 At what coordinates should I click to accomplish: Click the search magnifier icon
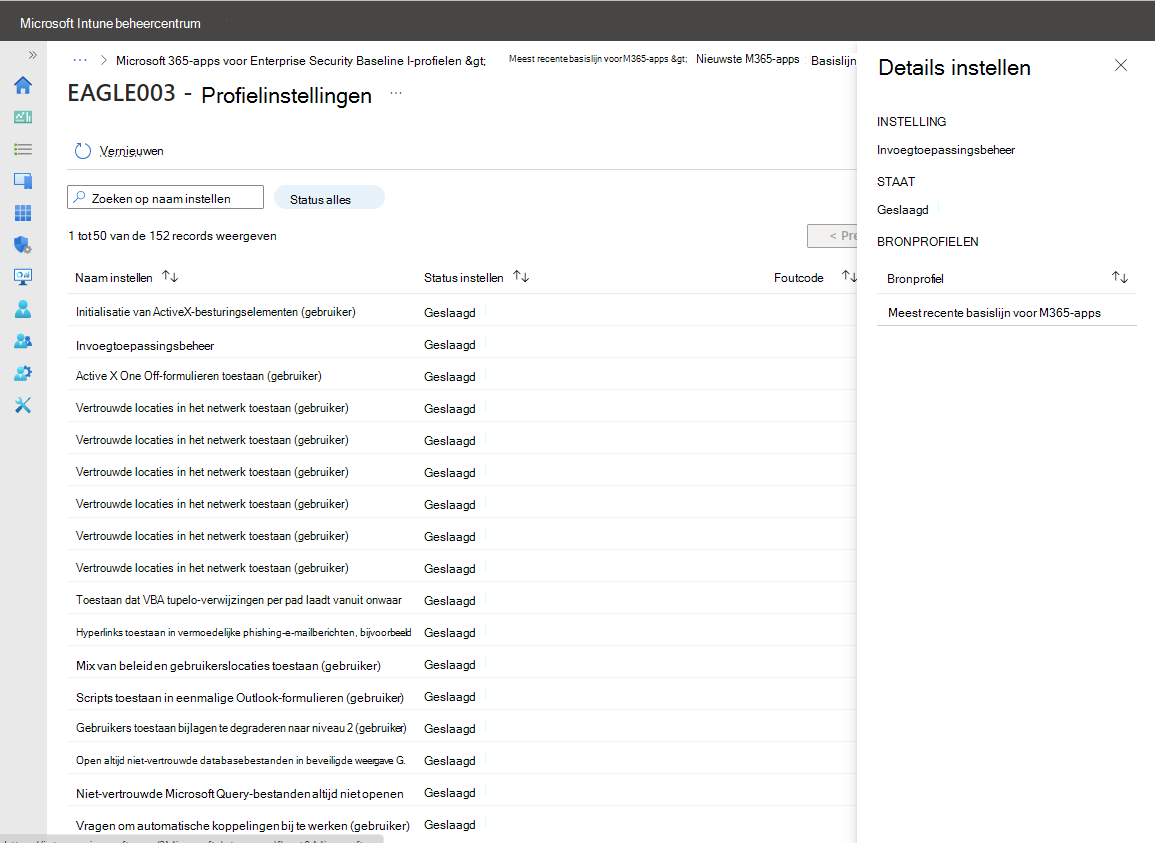pos(80,197)
